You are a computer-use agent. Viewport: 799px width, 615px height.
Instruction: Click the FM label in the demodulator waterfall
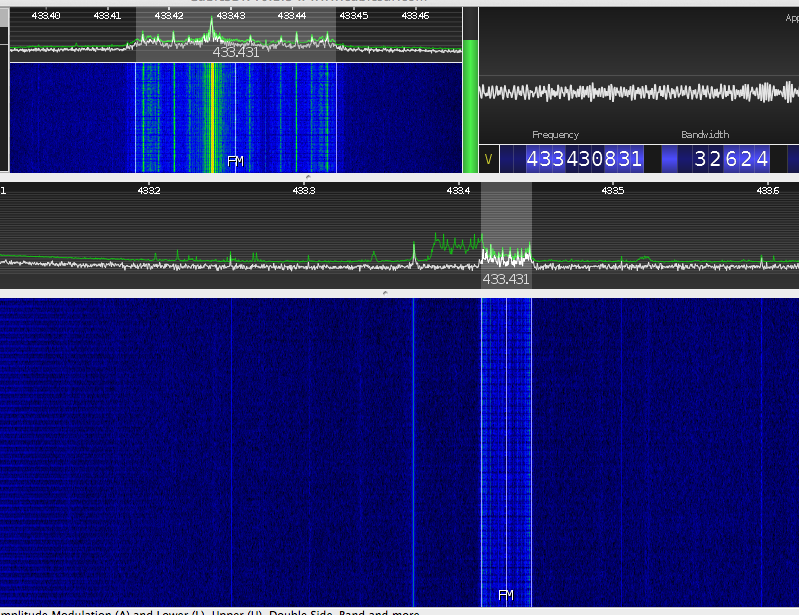[235, 162]
